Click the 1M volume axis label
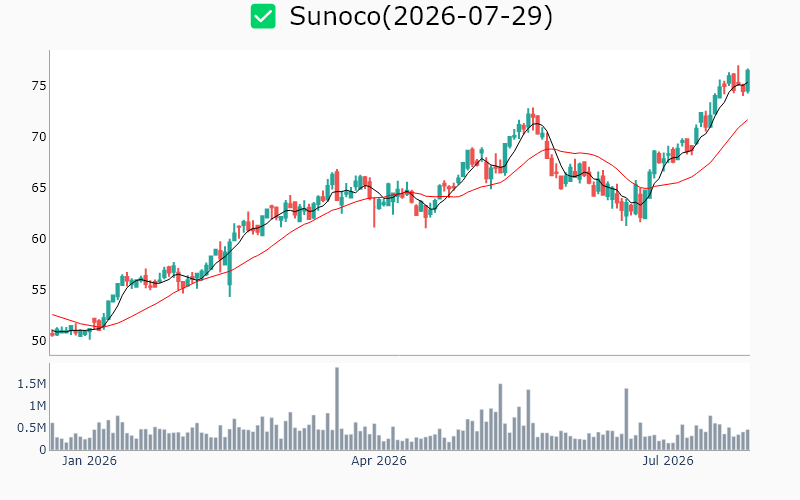800x500 pixels. (x=37, y=406)
